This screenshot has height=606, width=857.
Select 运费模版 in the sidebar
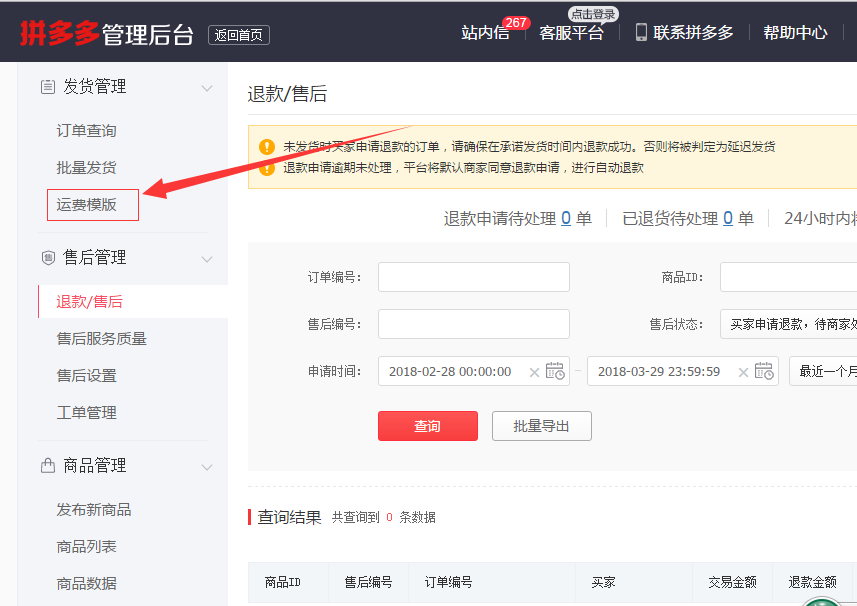point(86,204)
